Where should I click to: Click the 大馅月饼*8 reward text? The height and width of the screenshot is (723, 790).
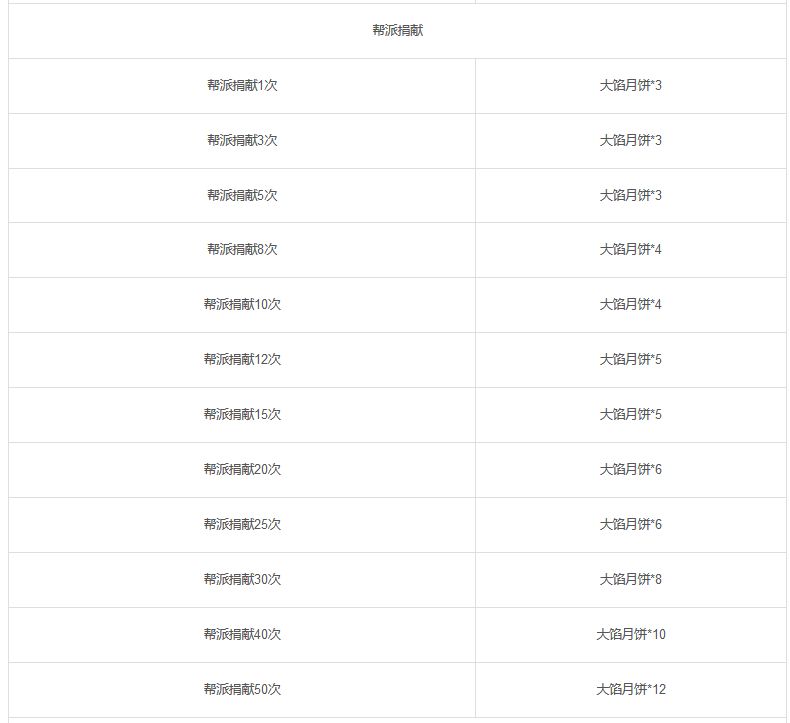coord(631,579)
